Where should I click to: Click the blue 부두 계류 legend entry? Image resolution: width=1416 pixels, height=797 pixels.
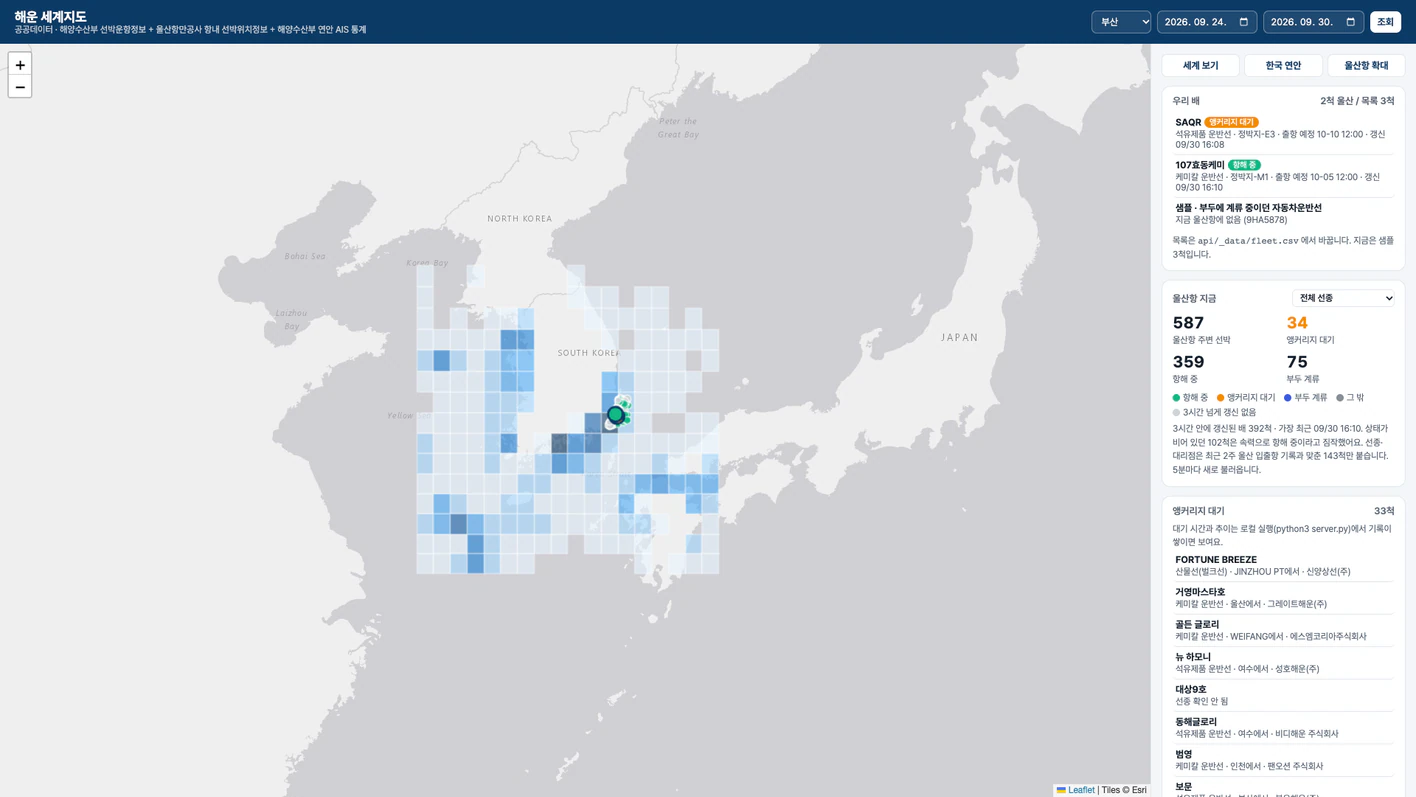click(1305, 398)
